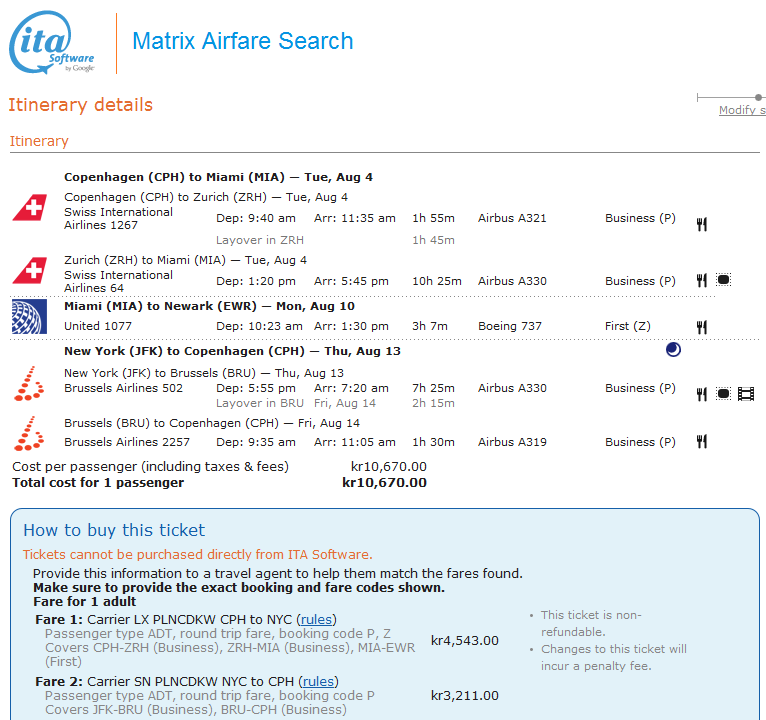This screenshot has width=766, height=720.
Task: Click the meal icon for Brussels Airlines 2257
Action: tap(702, 442)
